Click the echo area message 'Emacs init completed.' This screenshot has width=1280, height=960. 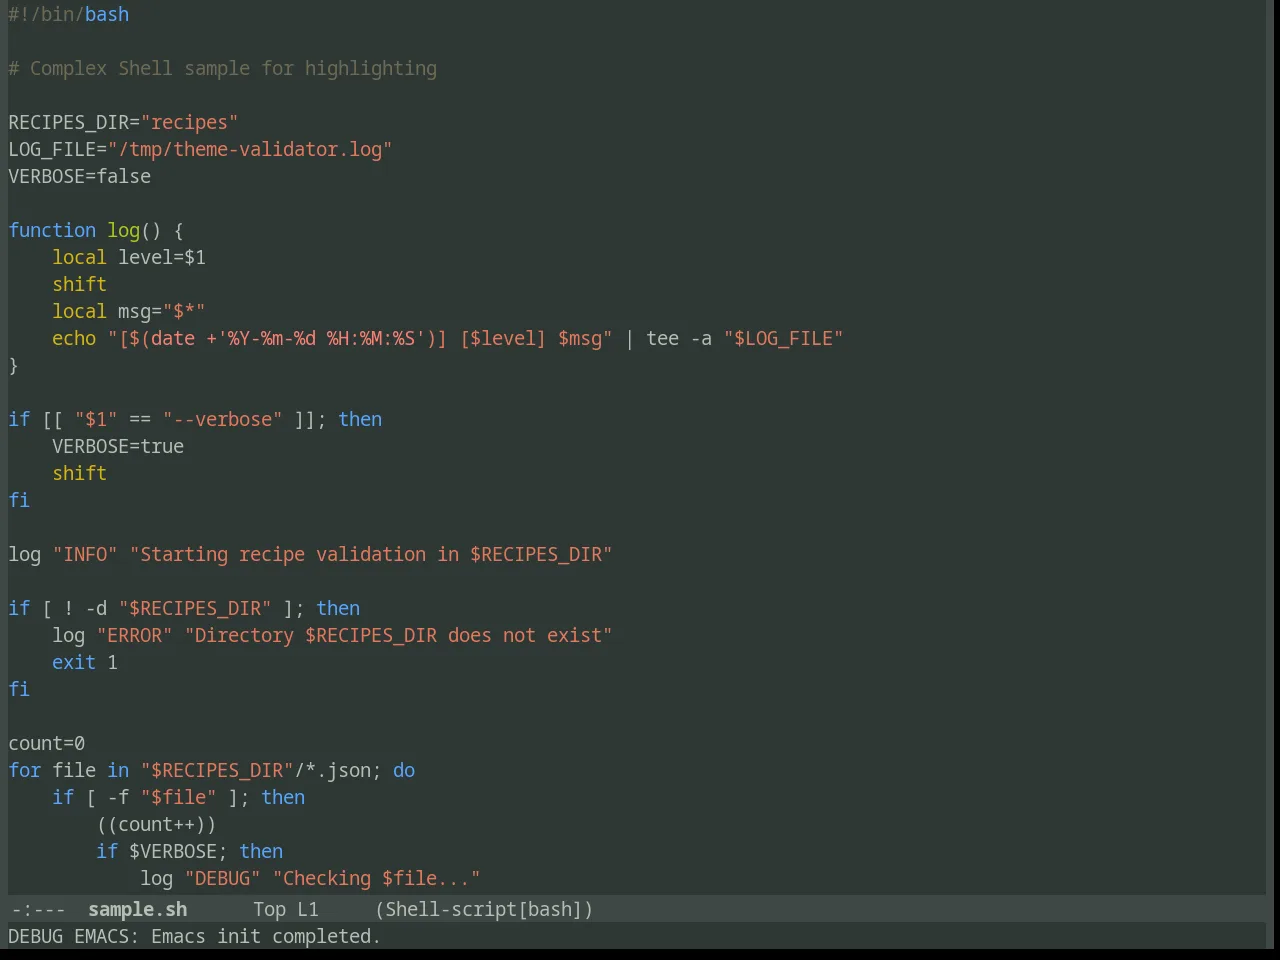coord(266,936)
